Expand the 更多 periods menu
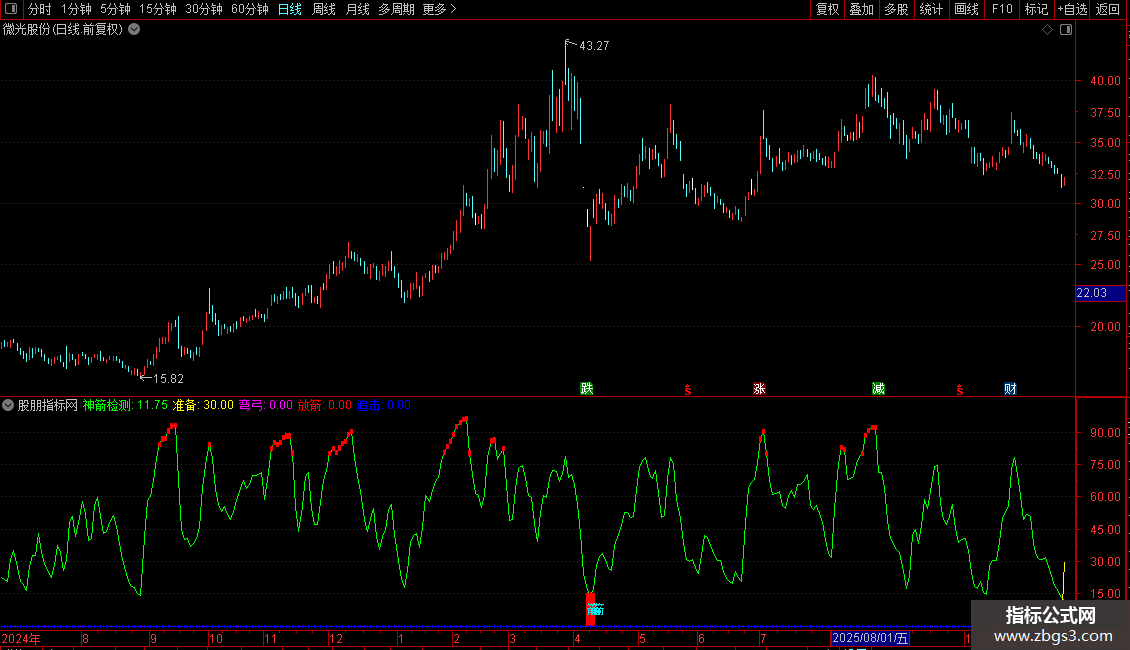Screen dimensions: 1130x650 coord(440,9)
